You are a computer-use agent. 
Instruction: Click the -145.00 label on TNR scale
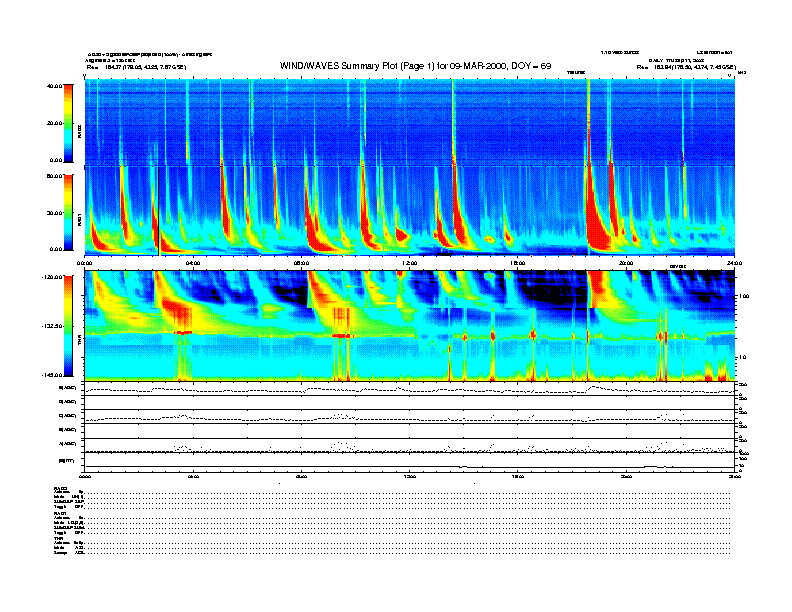[52, 375]
